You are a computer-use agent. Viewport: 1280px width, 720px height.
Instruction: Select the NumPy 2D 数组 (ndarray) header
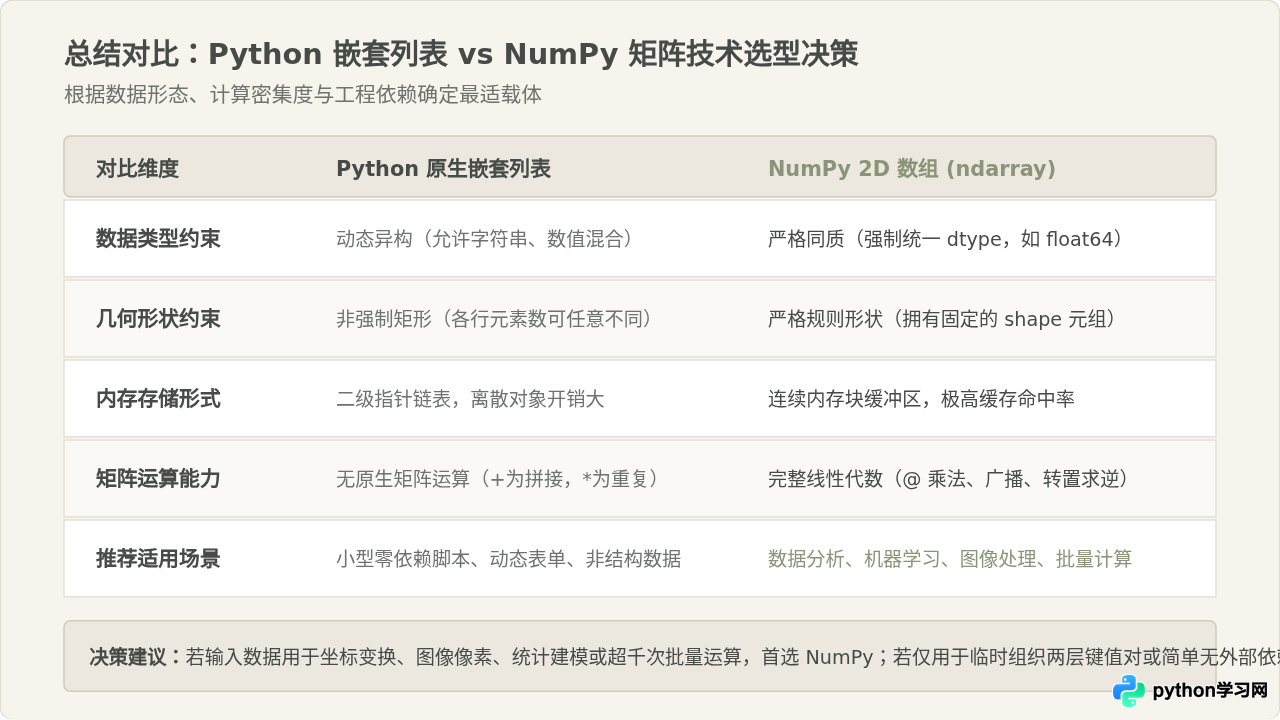tap(912, 168)
